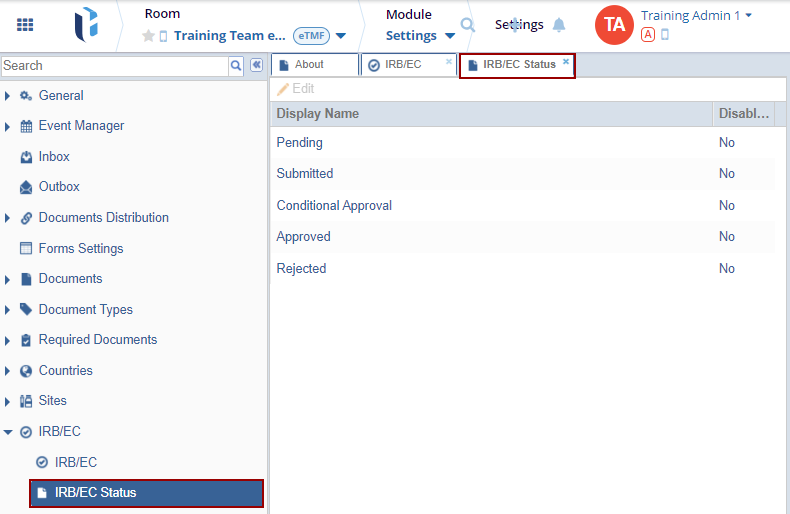Click the search magnifier icon in header
Screen dimensions: 790x514
(x=467, y=25)
